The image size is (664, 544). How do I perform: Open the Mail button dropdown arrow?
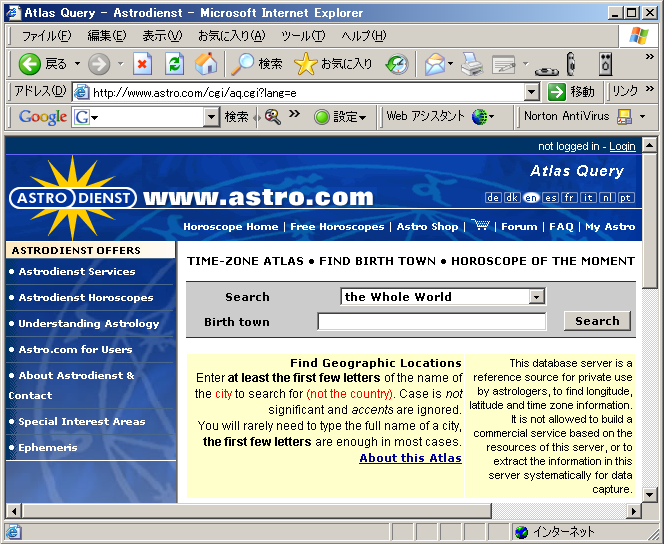(x=451, y=64)
